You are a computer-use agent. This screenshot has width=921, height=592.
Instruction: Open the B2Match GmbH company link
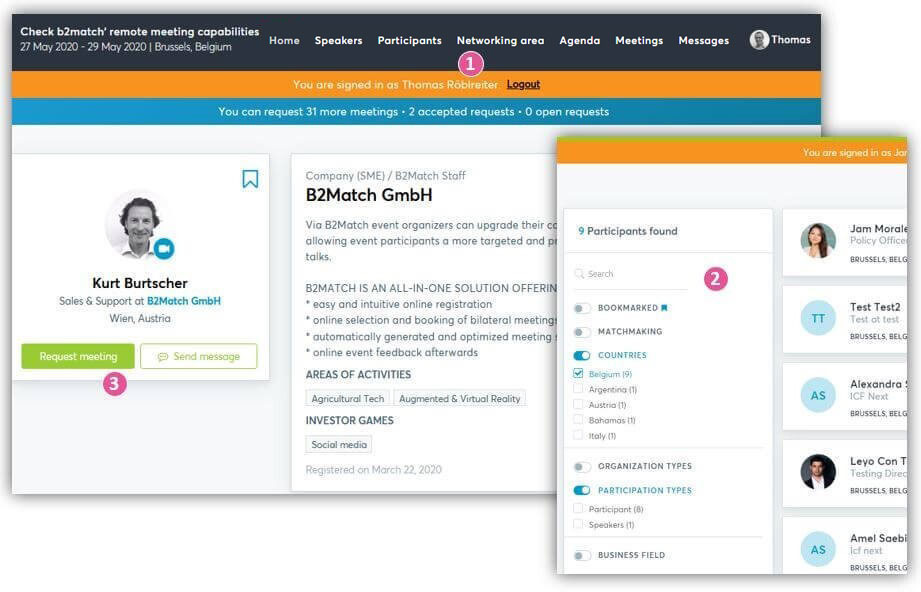(184, 301)
